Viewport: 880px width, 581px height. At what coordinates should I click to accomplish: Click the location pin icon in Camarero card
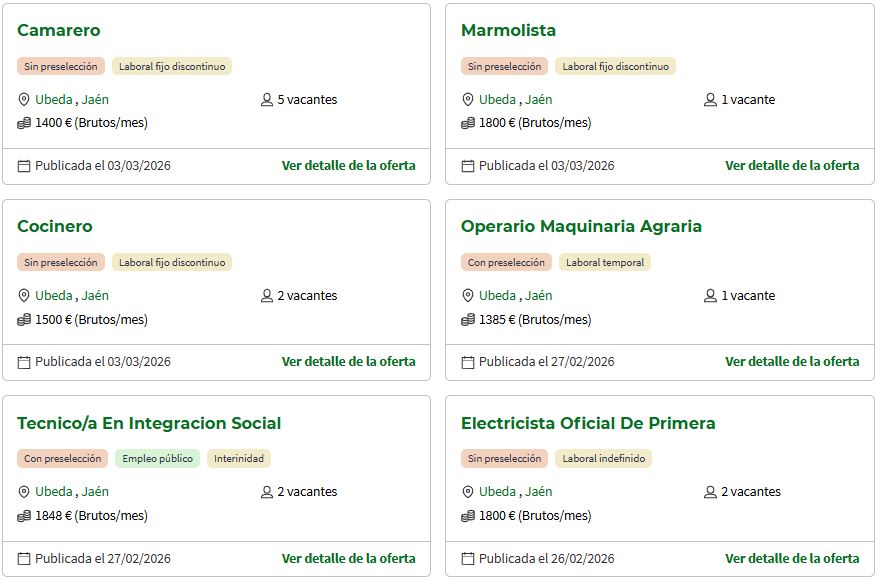[24, 100]
